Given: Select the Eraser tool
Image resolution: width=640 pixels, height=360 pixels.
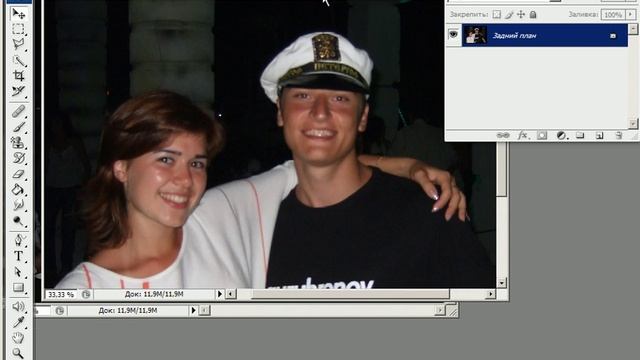Looking at the screenshot, I should point(18,174).
